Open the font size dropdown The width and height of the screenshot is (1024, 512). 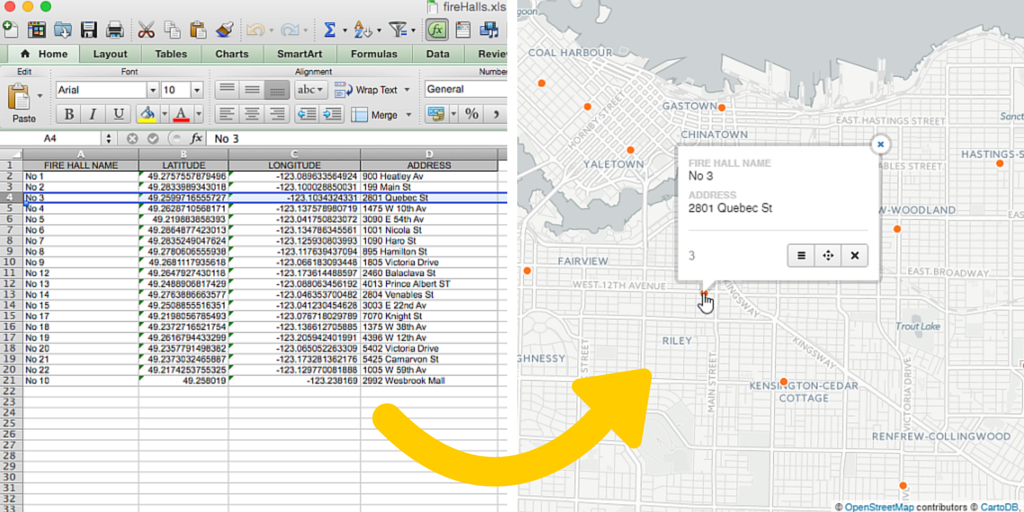197,90
